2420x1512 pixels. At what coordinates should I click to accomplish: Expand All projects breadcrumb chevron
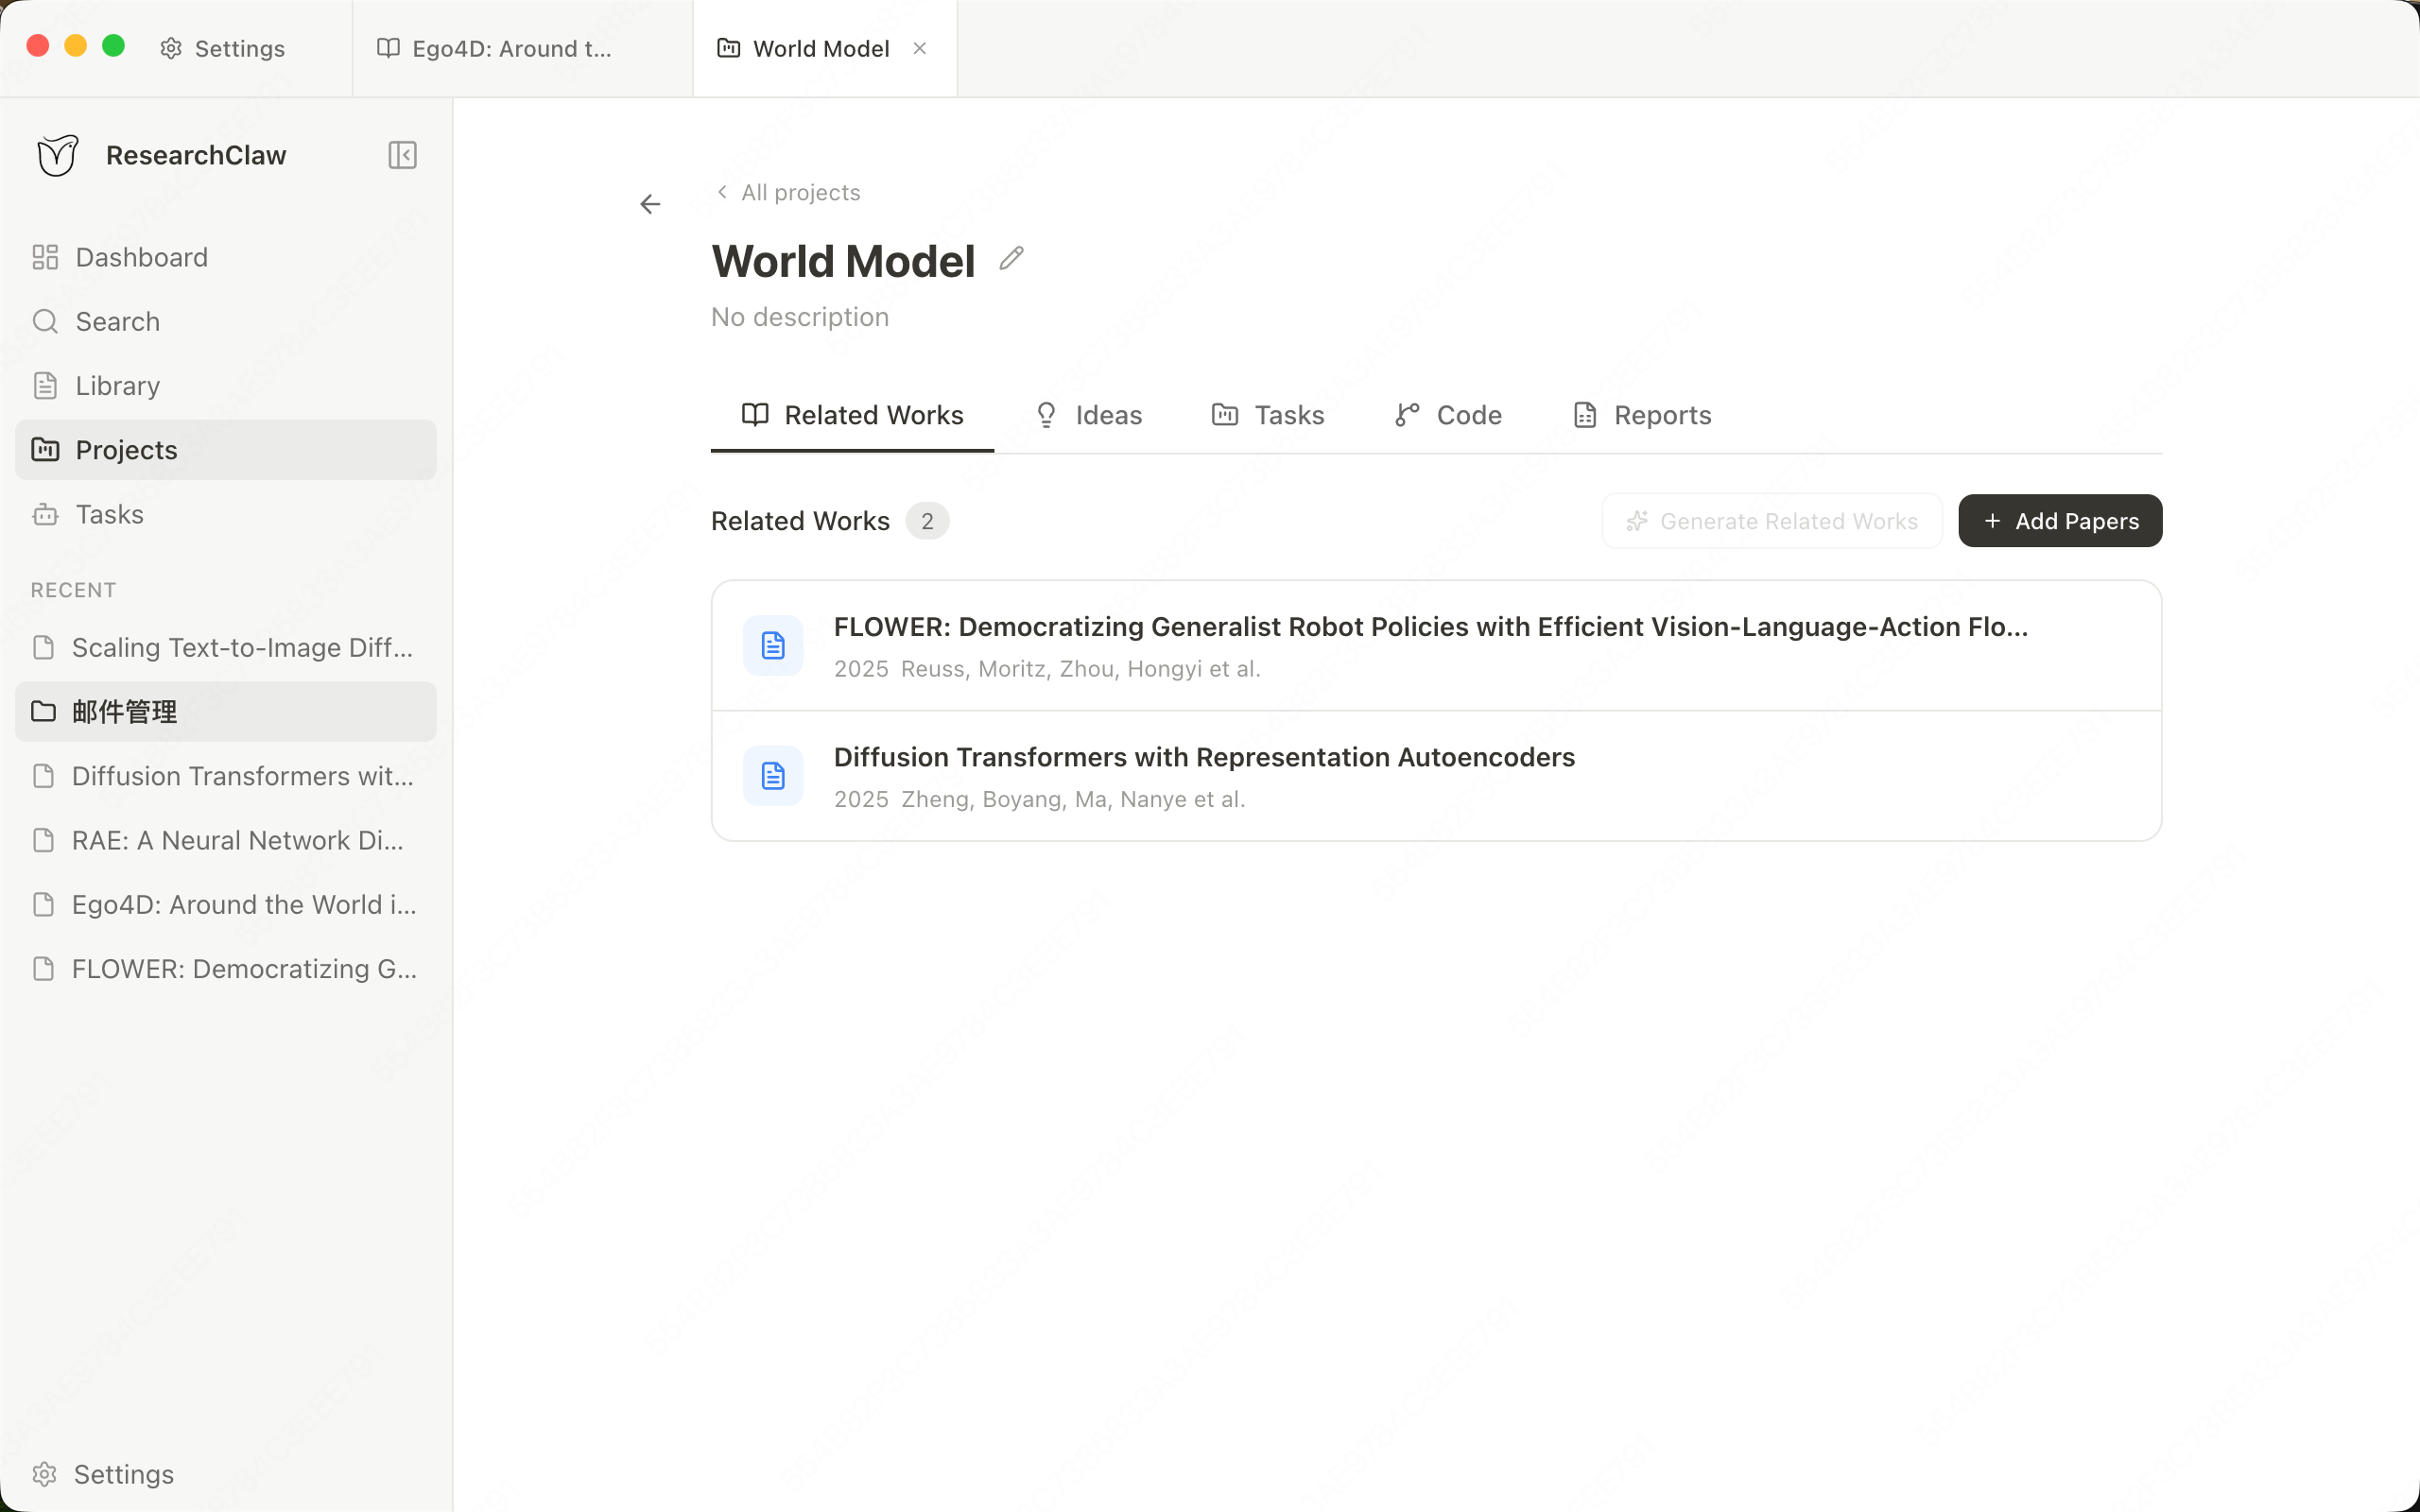pos(722,192)
